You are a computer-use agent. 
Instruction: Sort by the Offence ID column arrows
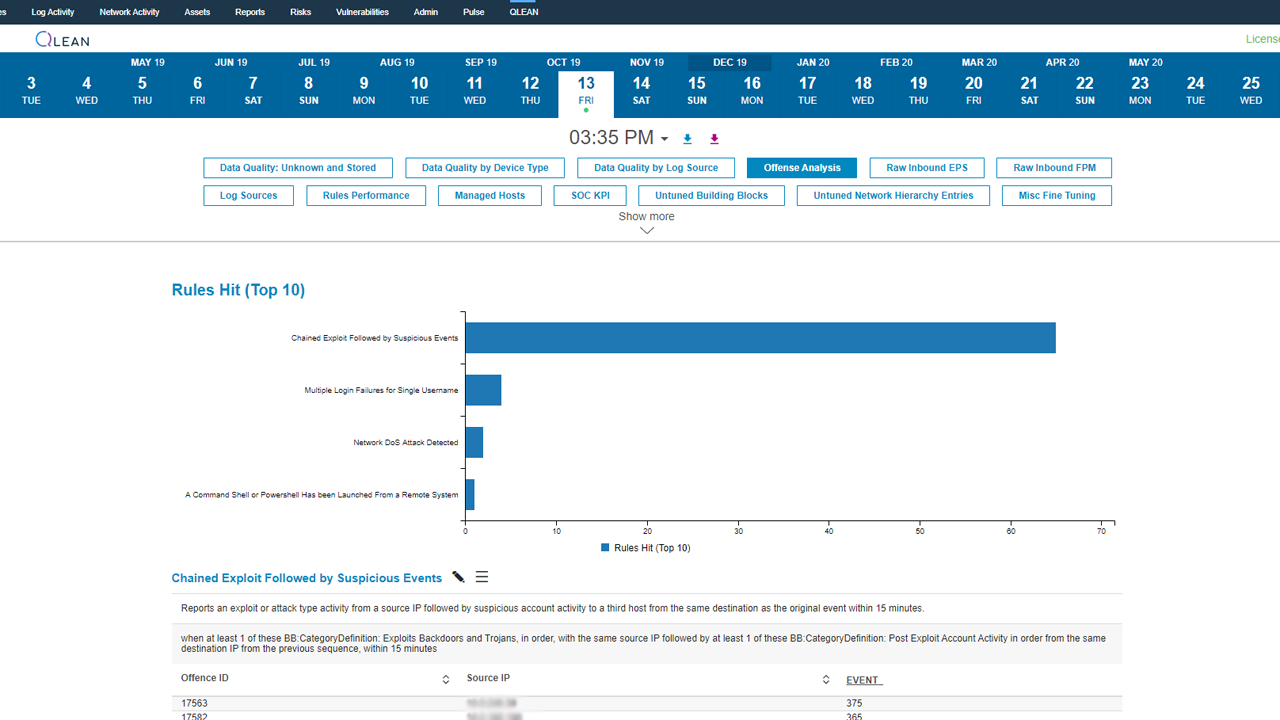click(446, 680)
